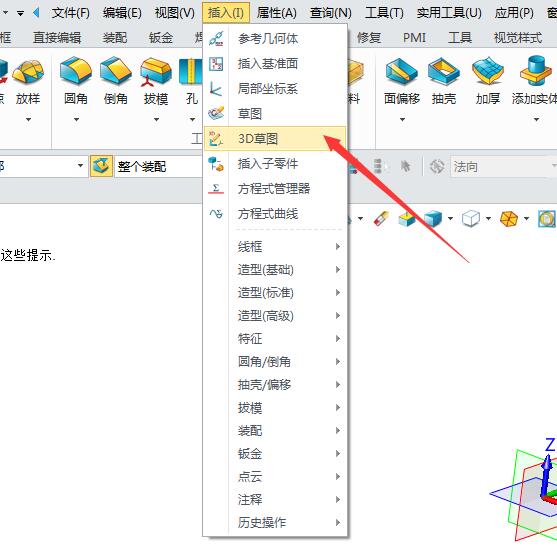This screenshot has height=554, width=557.
Task: Open the 造型(高级) submenu
Action: (x=275, y=315)
